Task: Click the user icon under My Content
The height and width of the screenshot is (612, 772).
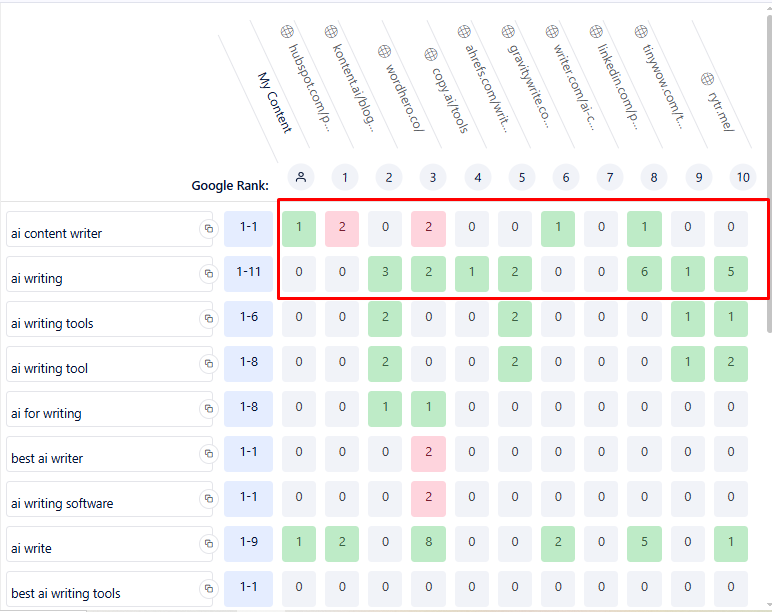Action: click(301, 177)
